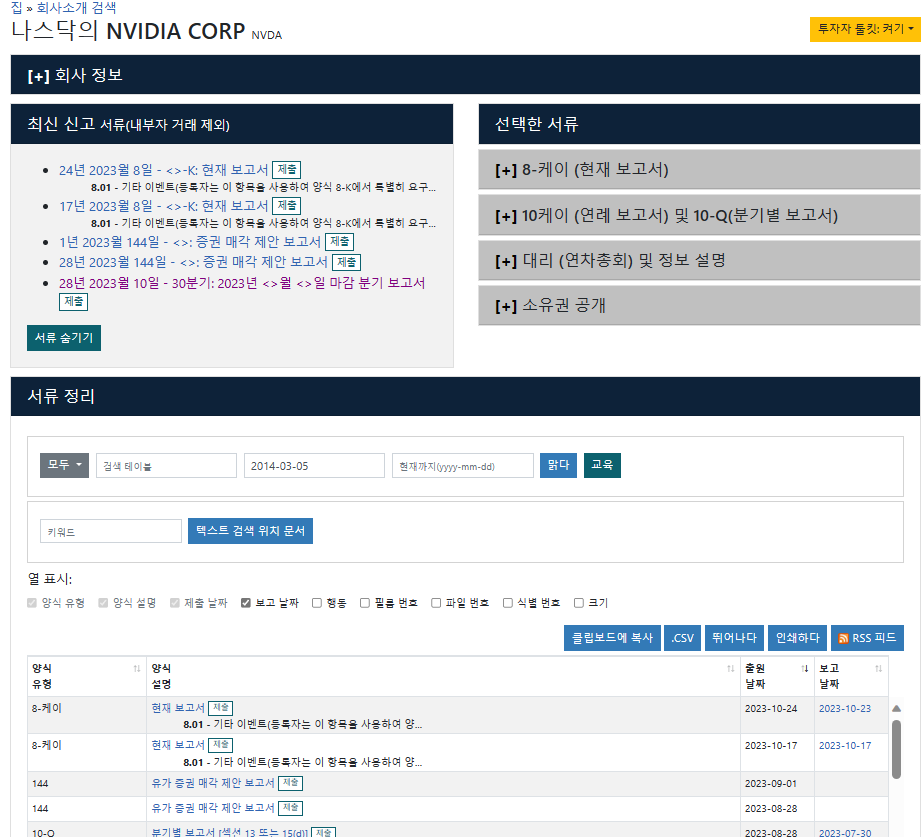The width and height of the screenshot is (923, 837).
Task: Click the .CSV export button
Action: click(683, 638)
